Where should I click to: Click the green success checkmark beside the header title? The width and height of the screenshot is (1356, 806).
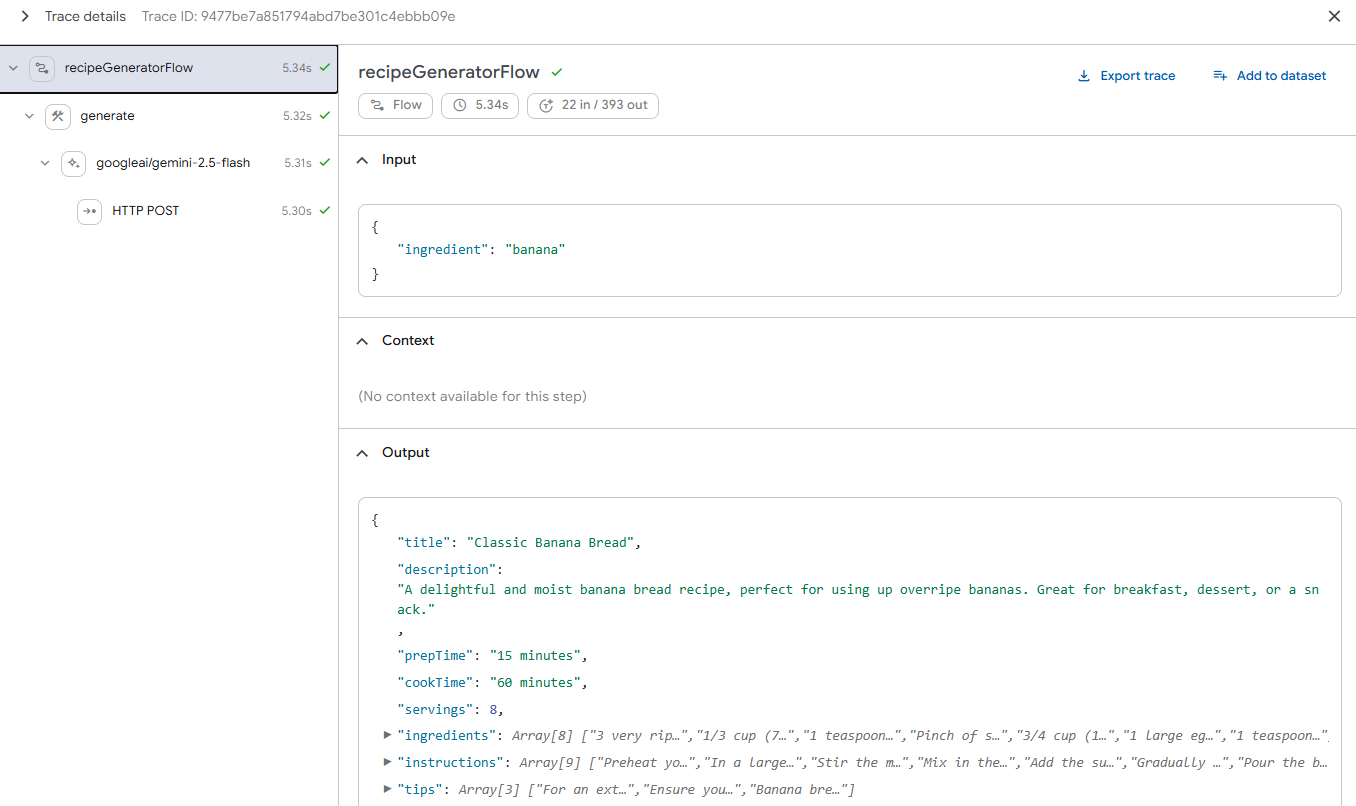(x=557, y=72)
